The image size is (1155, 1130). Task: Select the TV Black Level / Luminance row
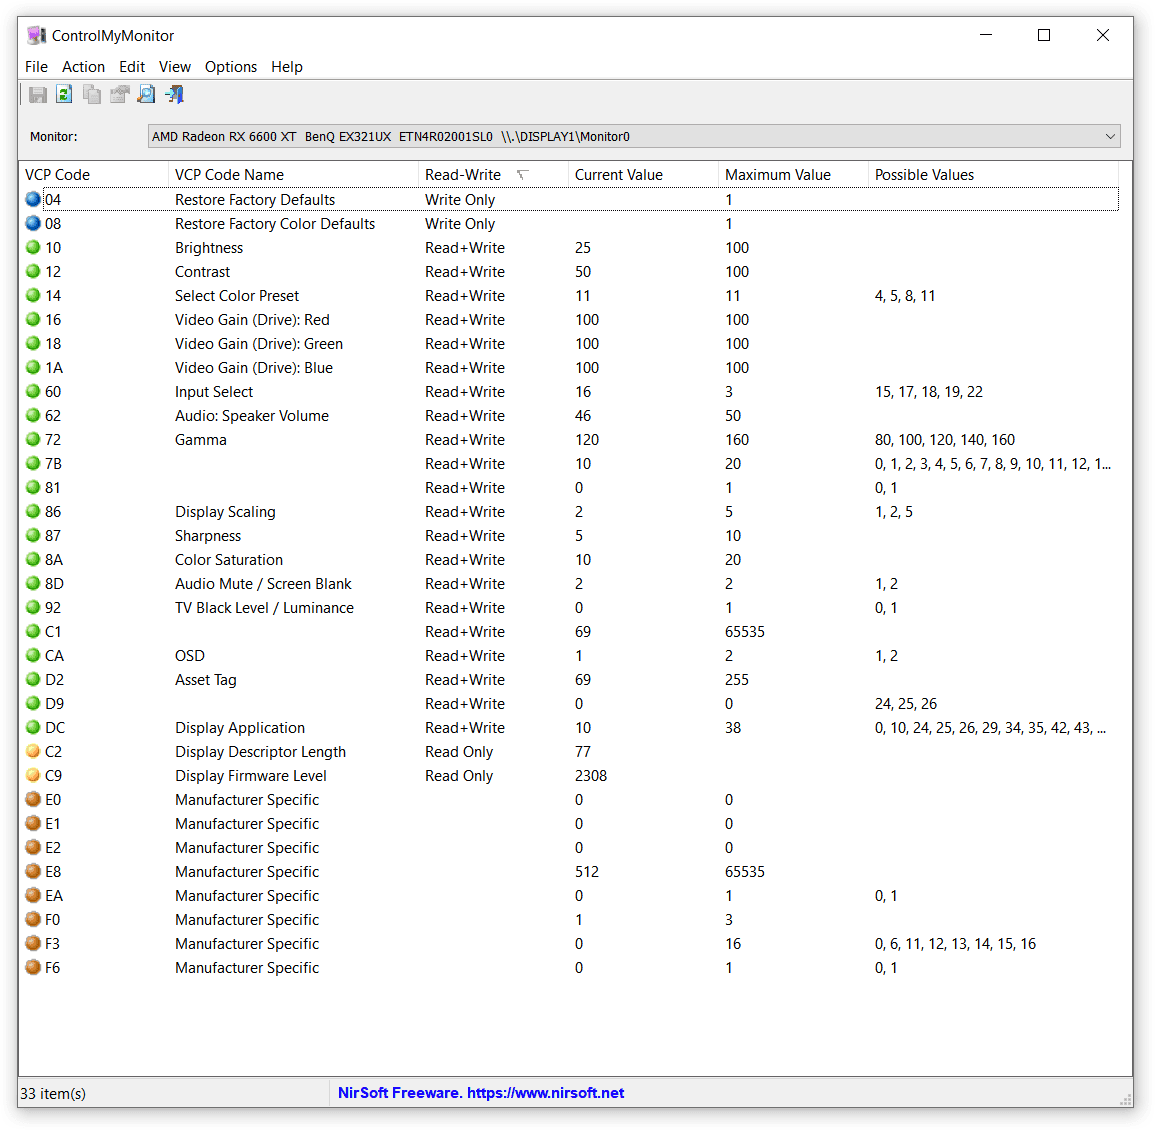coord(571,608)
